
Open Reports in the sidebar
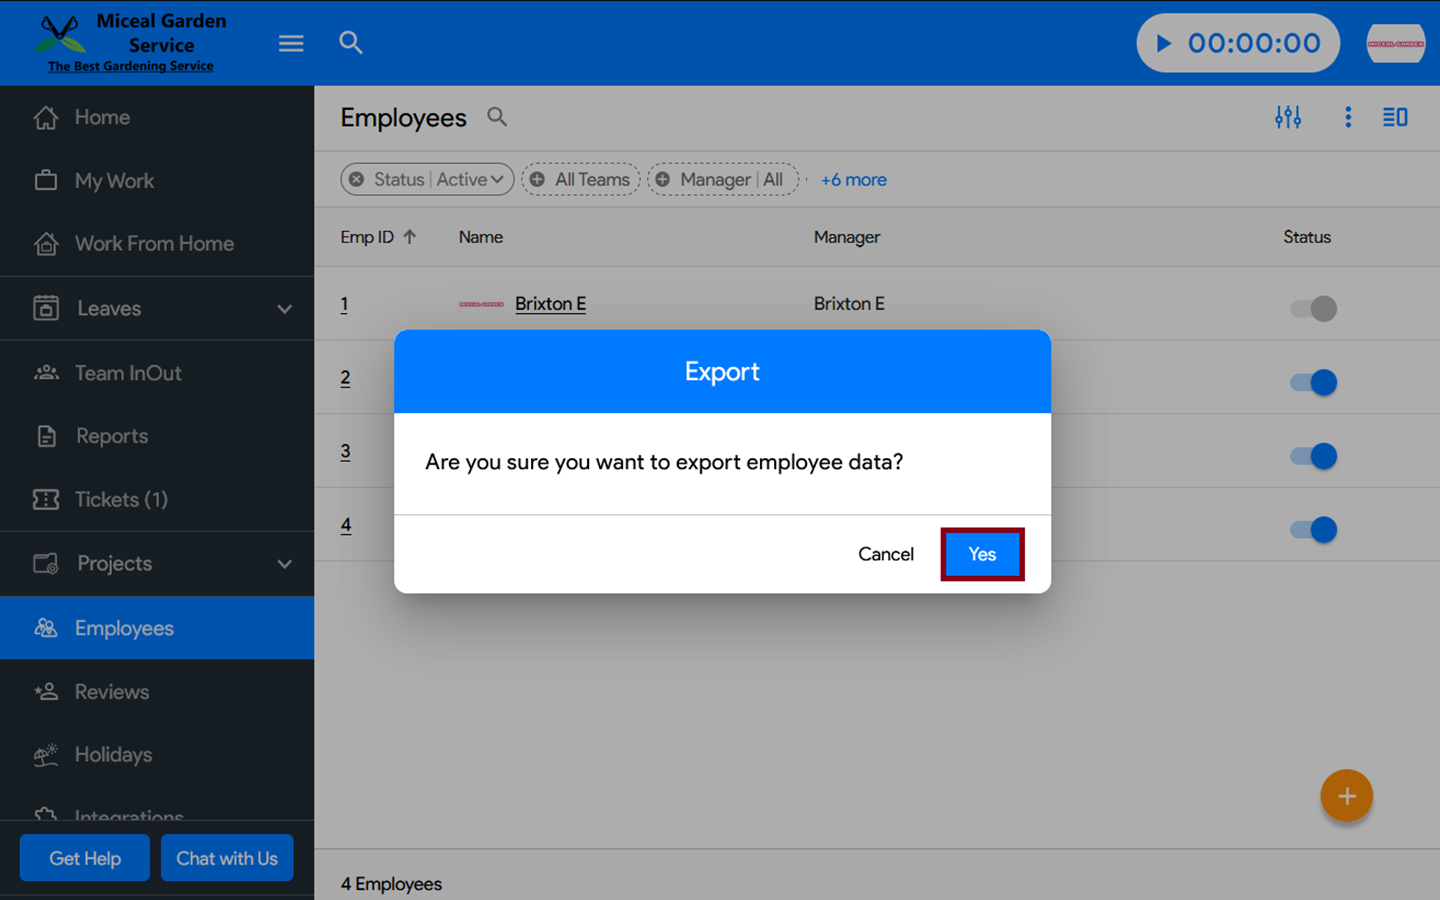point(112,436)
